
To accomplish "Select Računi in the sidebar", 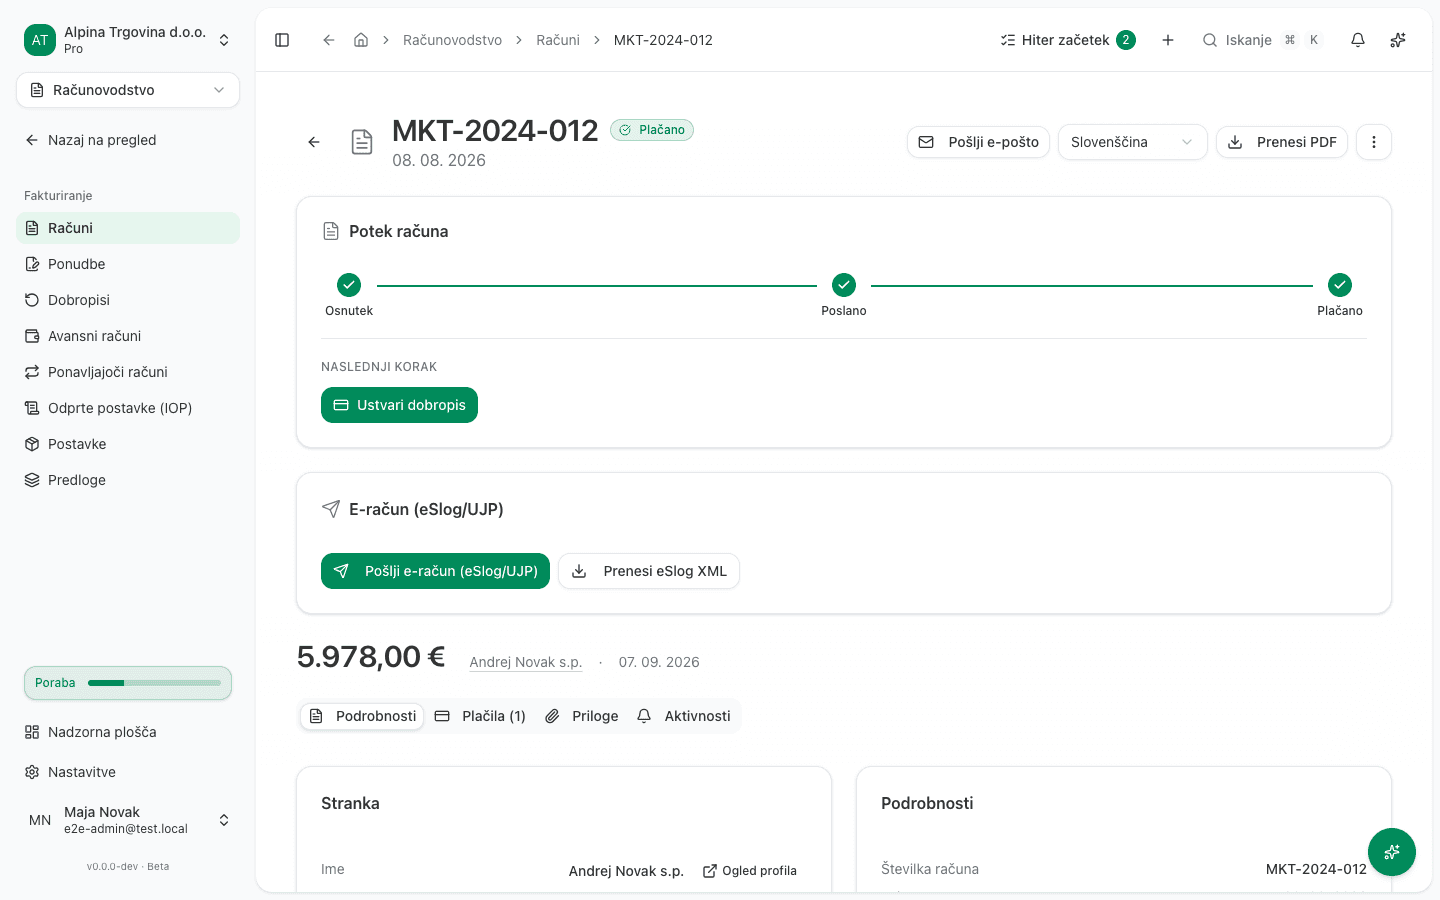I will (x=128, y=228).
